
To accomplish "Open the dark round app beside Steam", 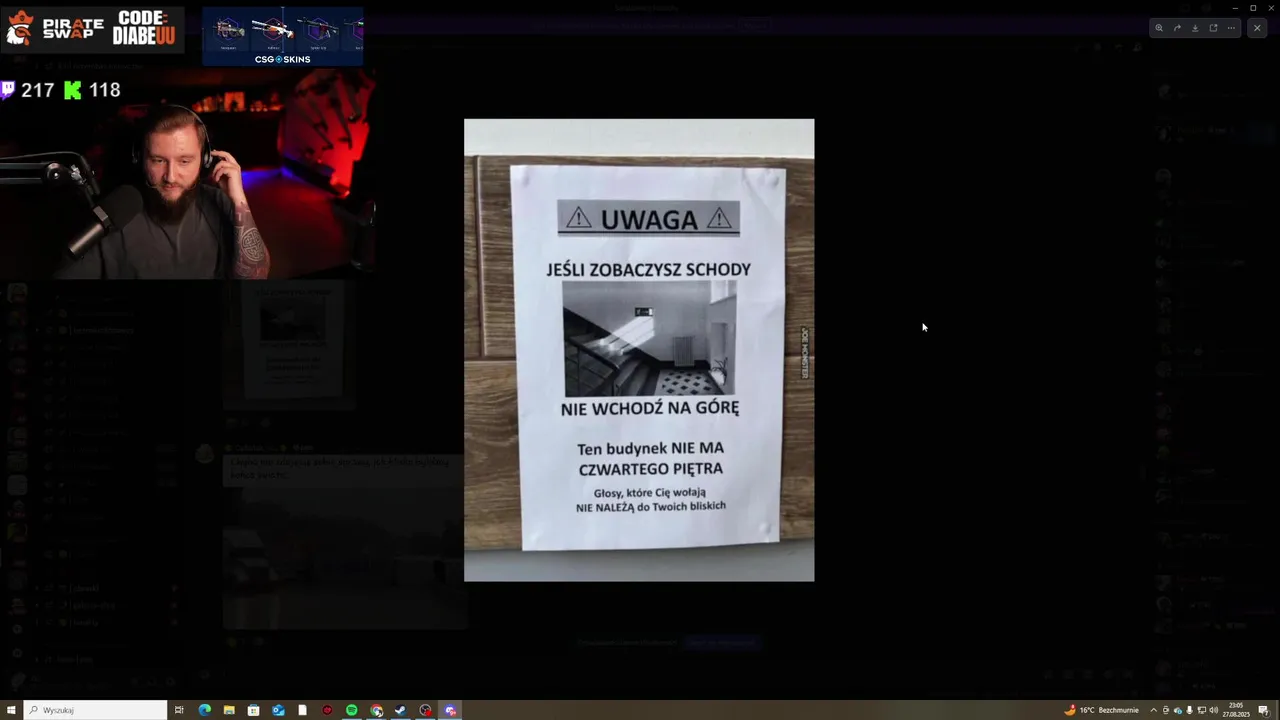I will click(425, 710).
